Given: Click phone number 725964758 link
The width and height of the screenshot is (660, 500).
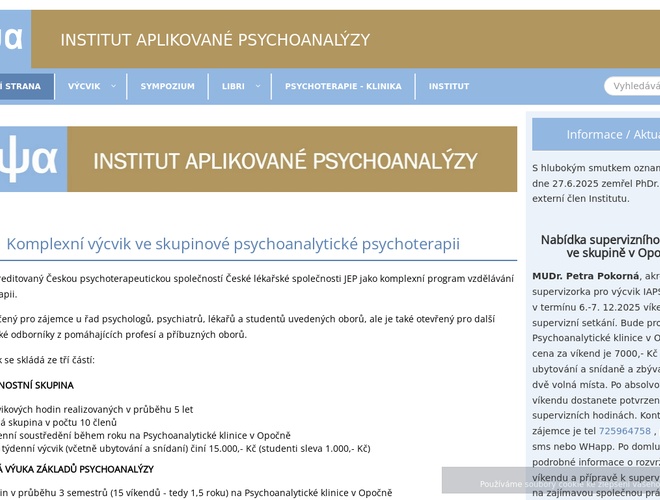Looking at the screenshot, I should pyautogui.click(x=625, y=431).
